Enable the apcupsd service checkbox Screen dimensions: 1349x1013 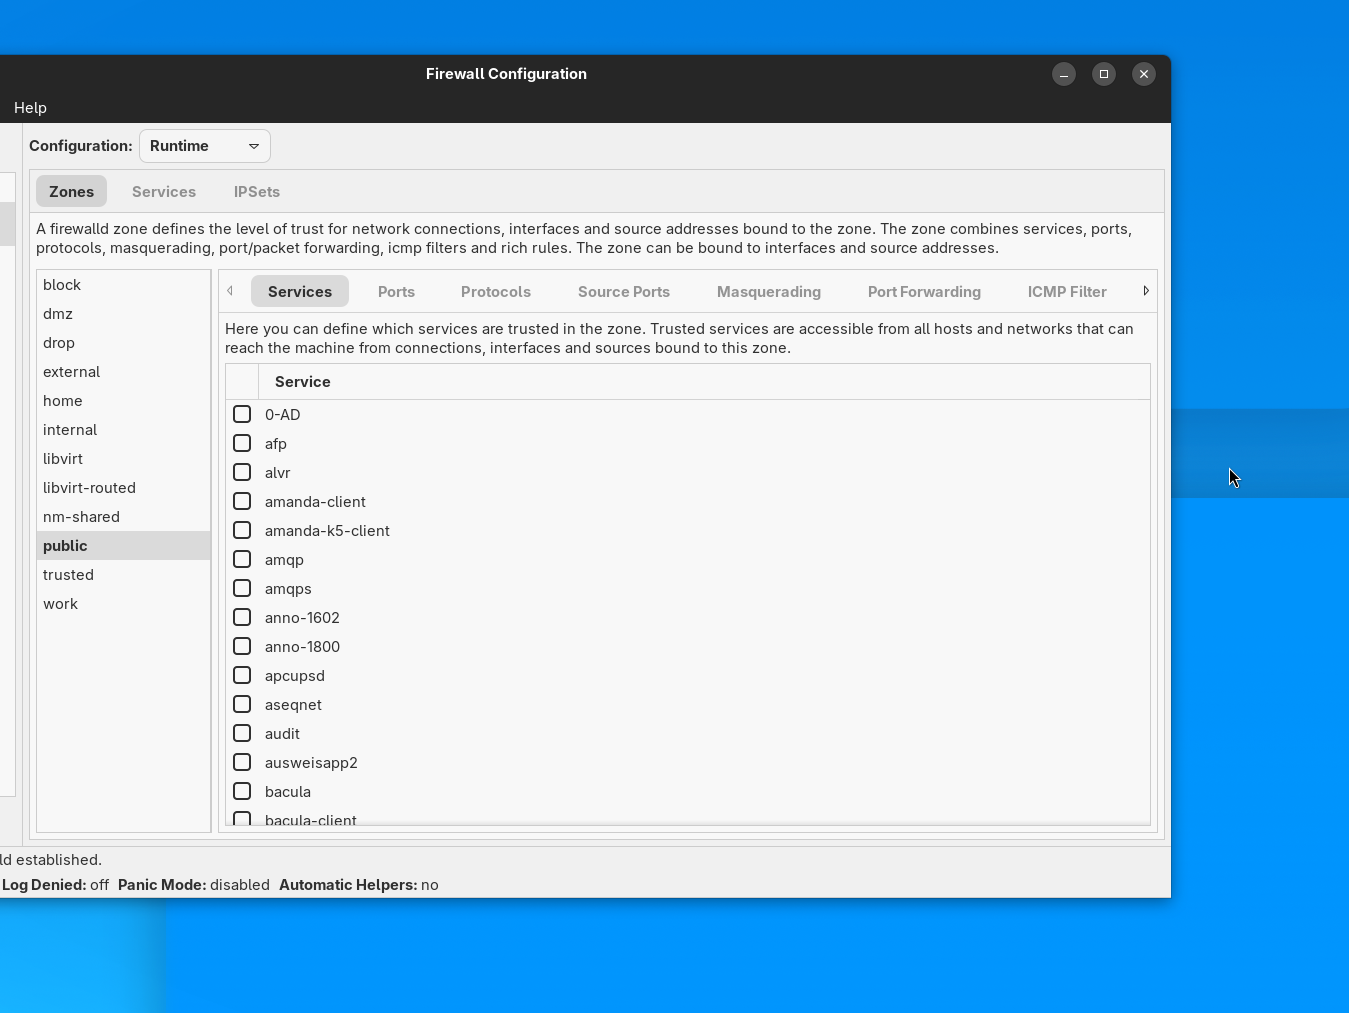(242, 675)
